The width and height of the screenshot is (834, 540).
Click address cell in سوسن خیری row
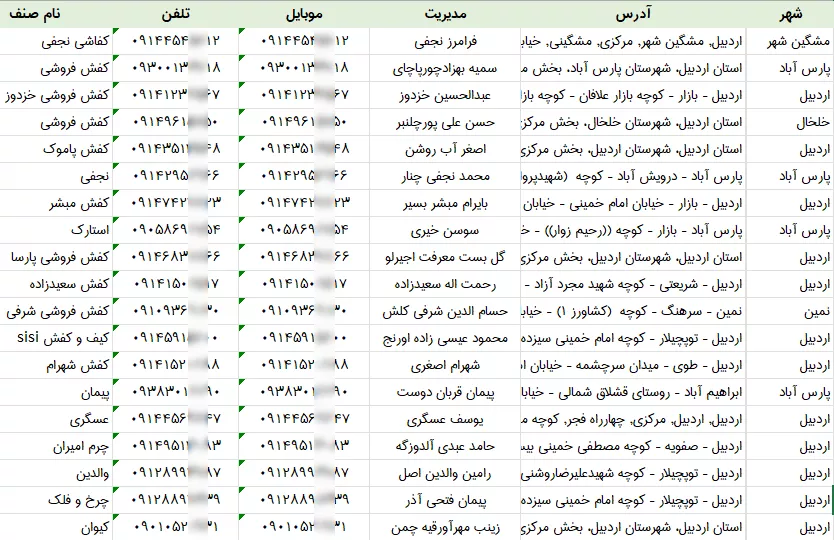(633, 230)
